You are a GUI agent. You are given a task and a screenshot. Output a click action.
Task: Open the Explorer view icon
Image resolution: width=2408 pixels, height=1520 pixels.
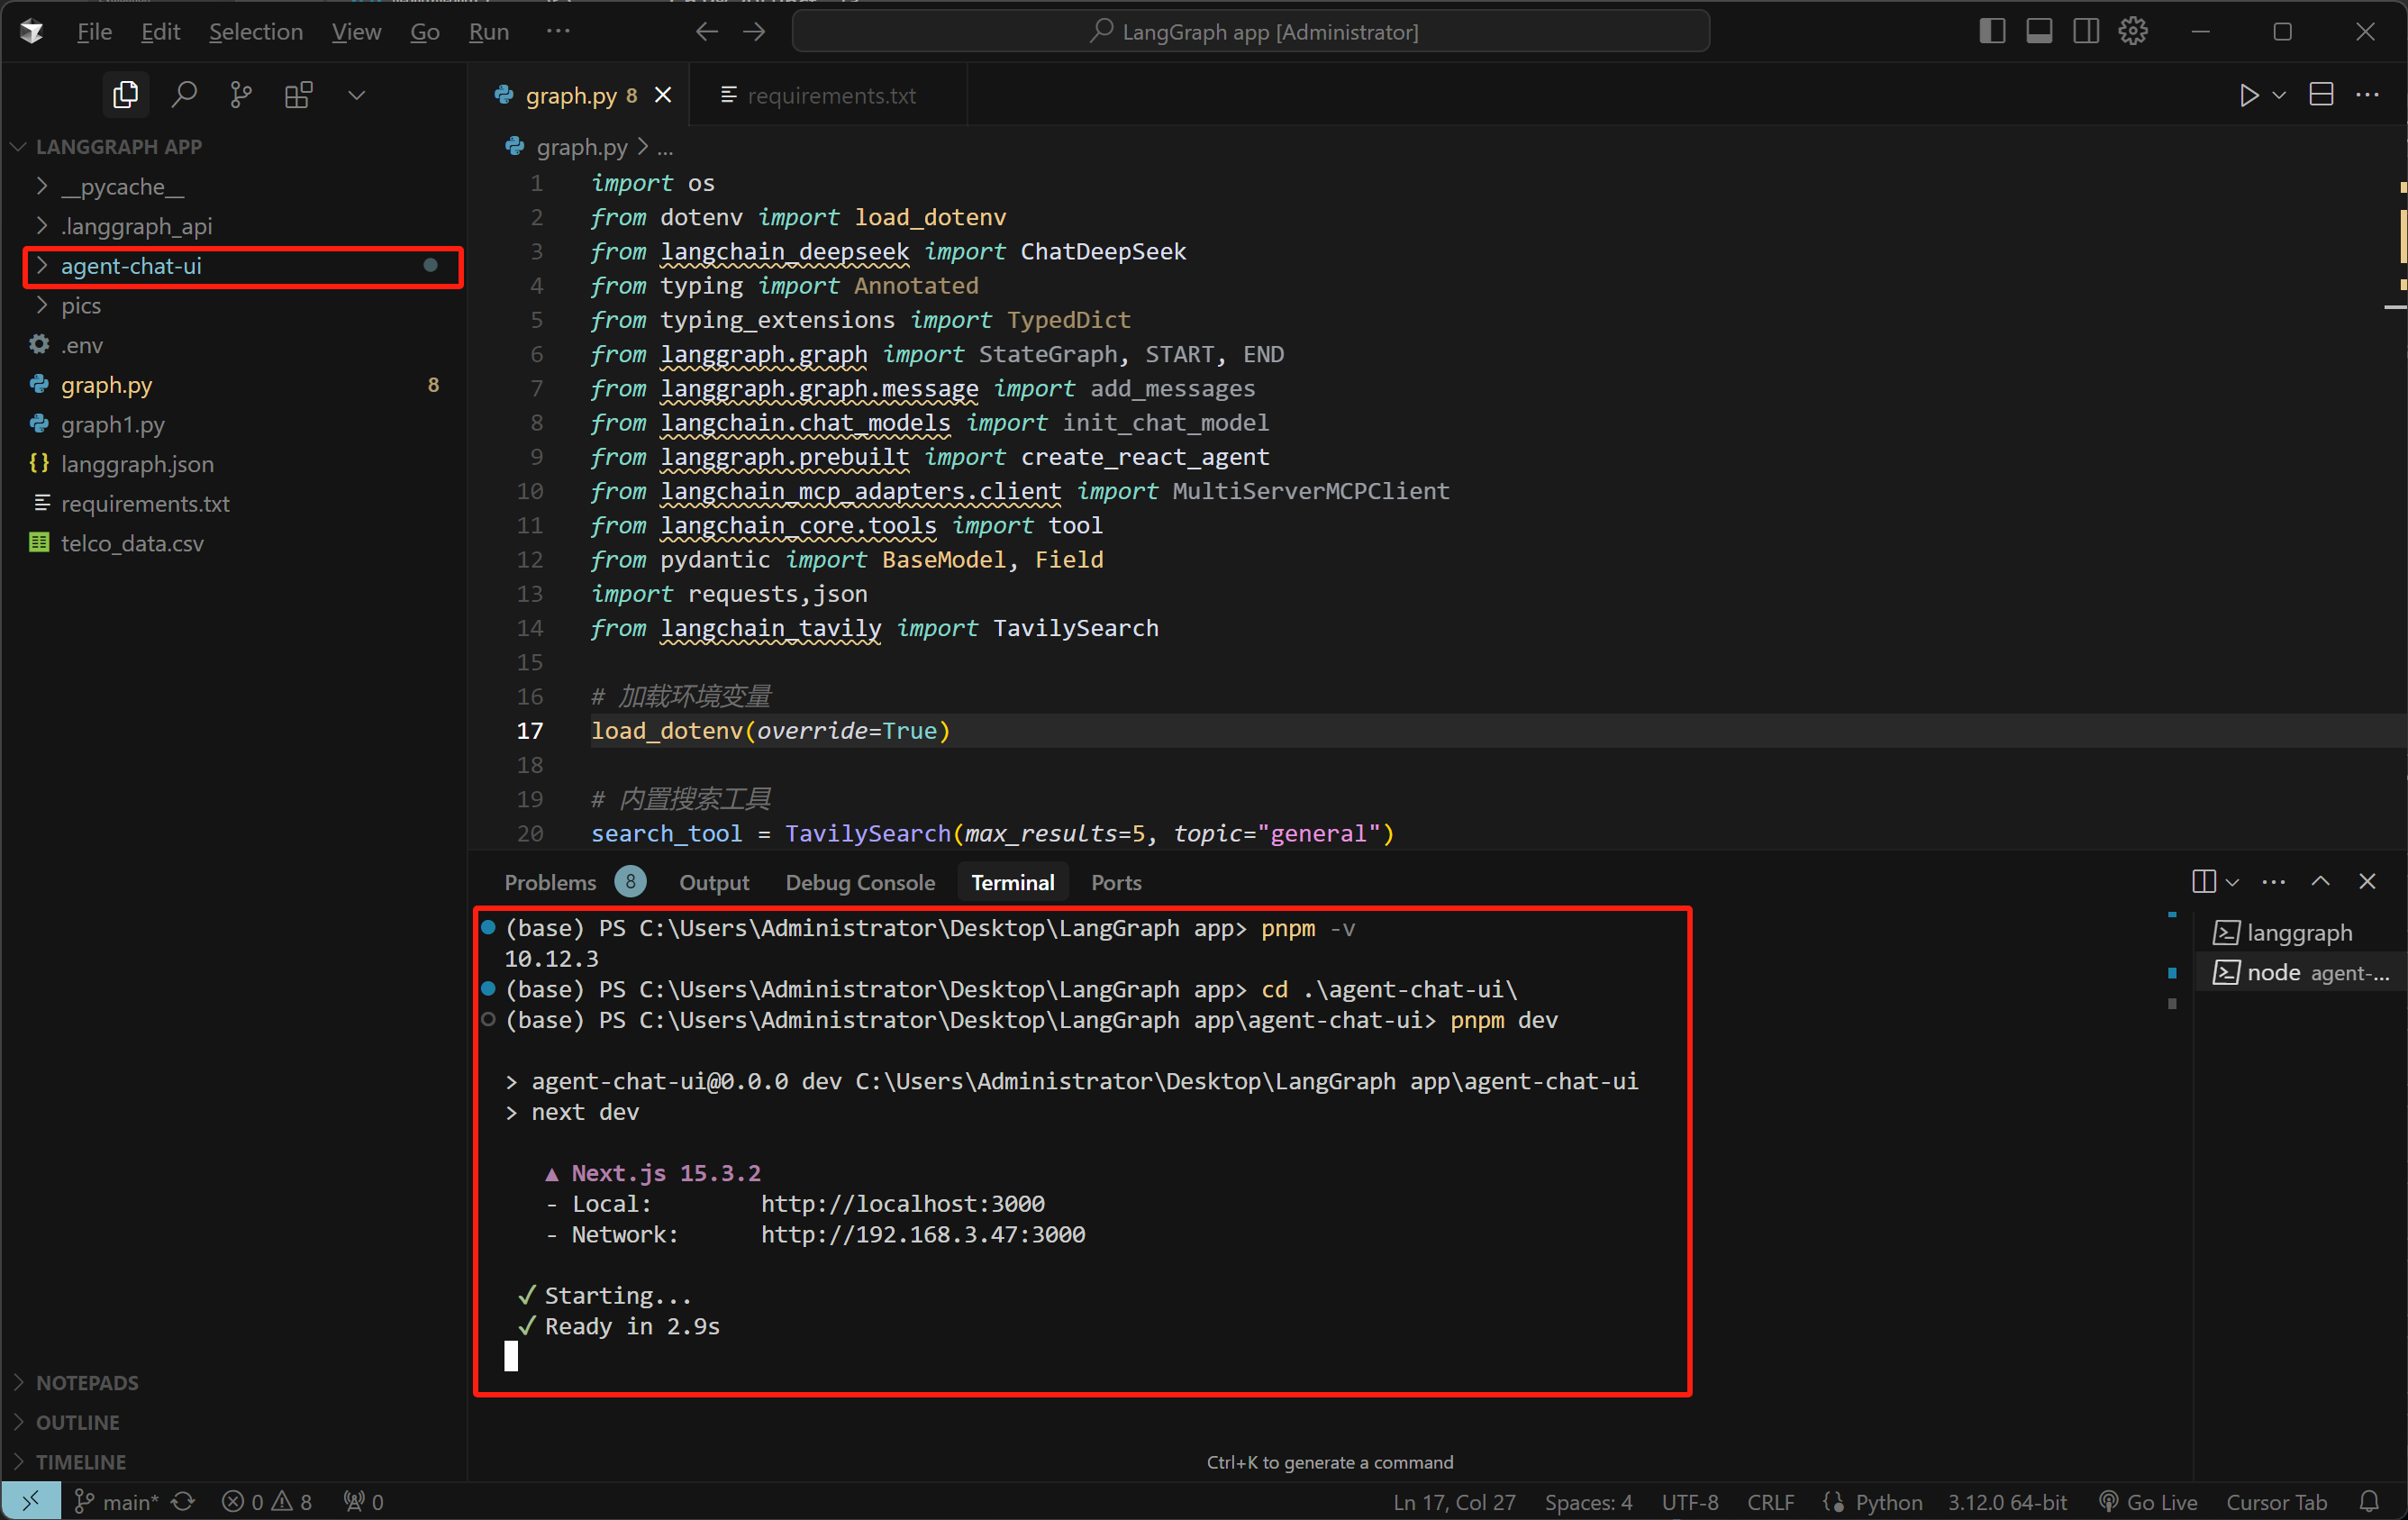pyautogui.click(x=125, y=95)
